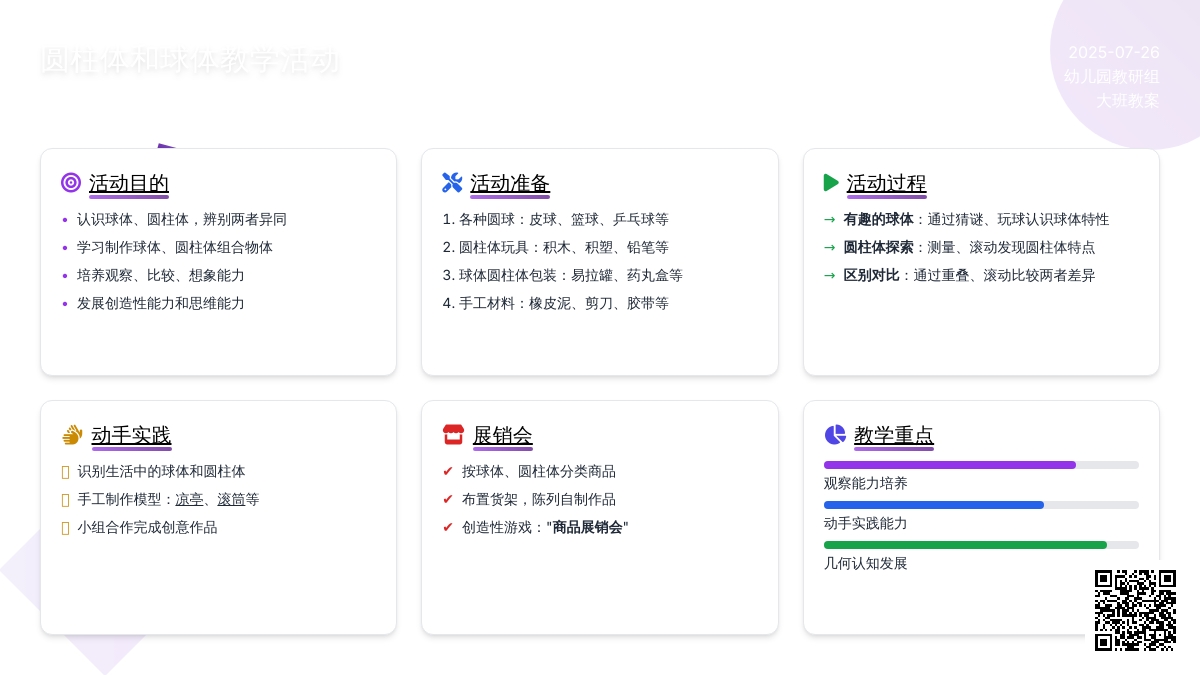Click the bold text 有趣的球体
Viewport: 1200px width, 675px height.
click(878, 219)
